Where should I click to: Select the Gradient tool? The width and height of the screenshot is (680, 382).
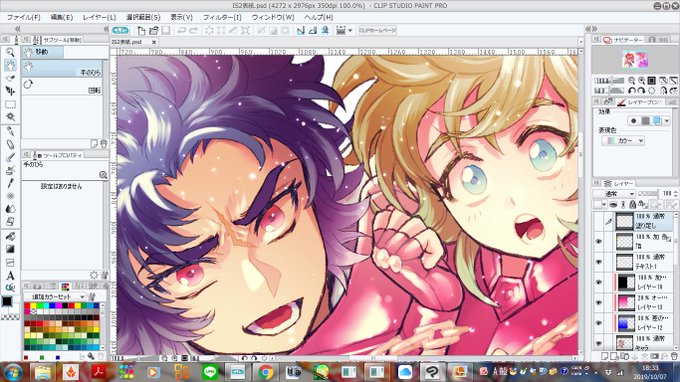10,249
